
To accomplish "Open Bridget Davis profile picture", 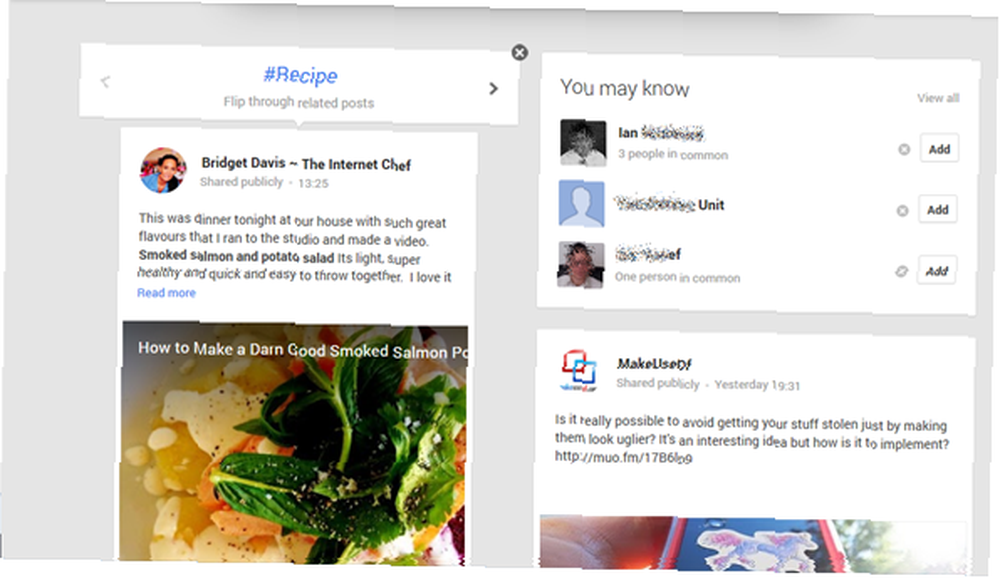I will pos(163,170).
